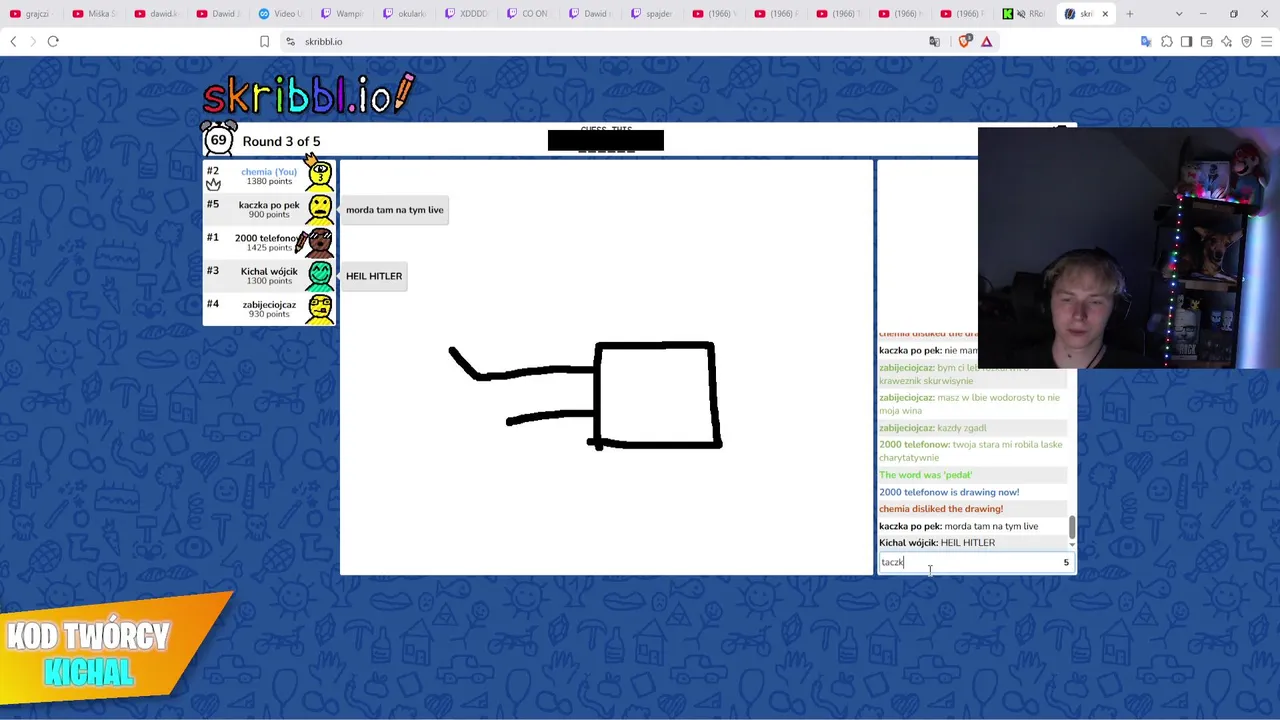The width and height of the screenshot is (1280, 720).
Task: Click chat message 'kaczka po pek: morda tam'
Action: (959, 526)
